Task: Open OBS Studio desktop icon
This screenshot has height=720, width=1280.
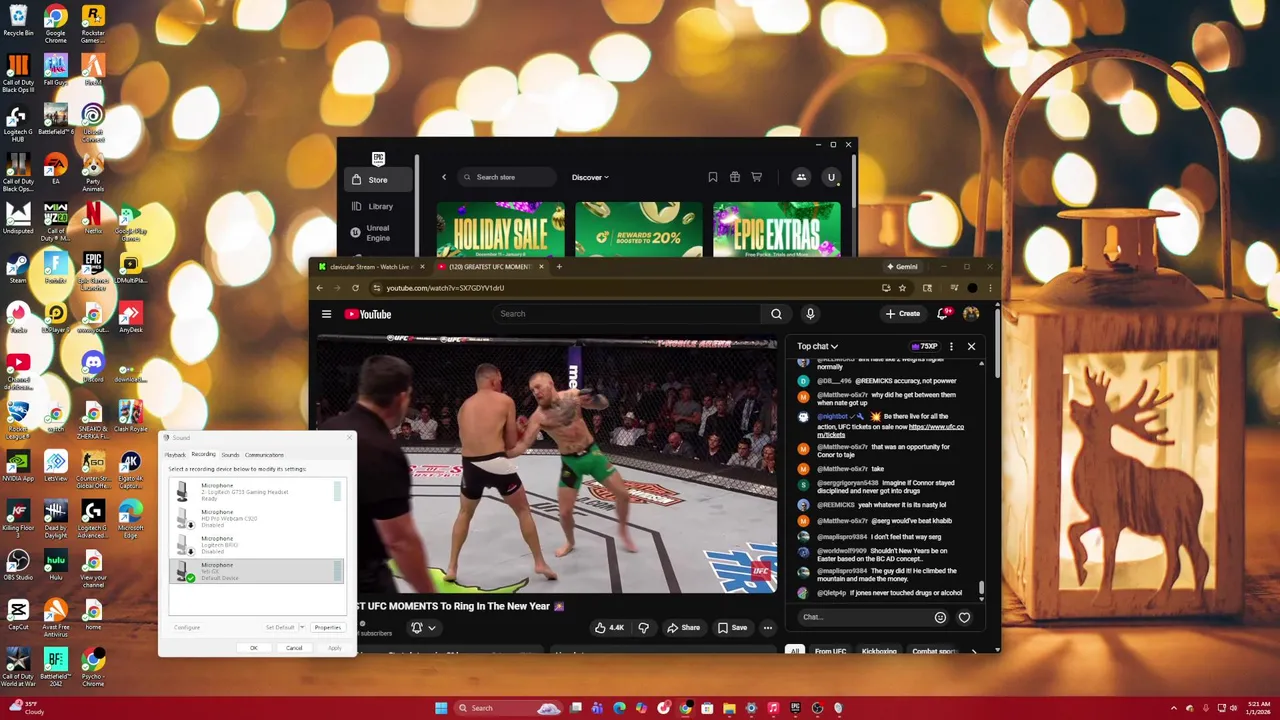Action: point(18,564)
